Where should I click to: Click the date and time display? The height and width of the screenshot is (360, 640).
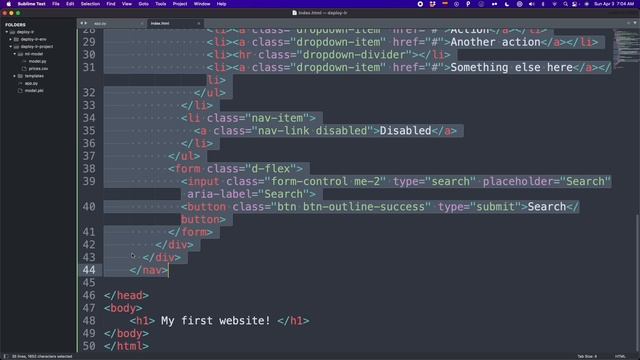click(x=614, y=4)
